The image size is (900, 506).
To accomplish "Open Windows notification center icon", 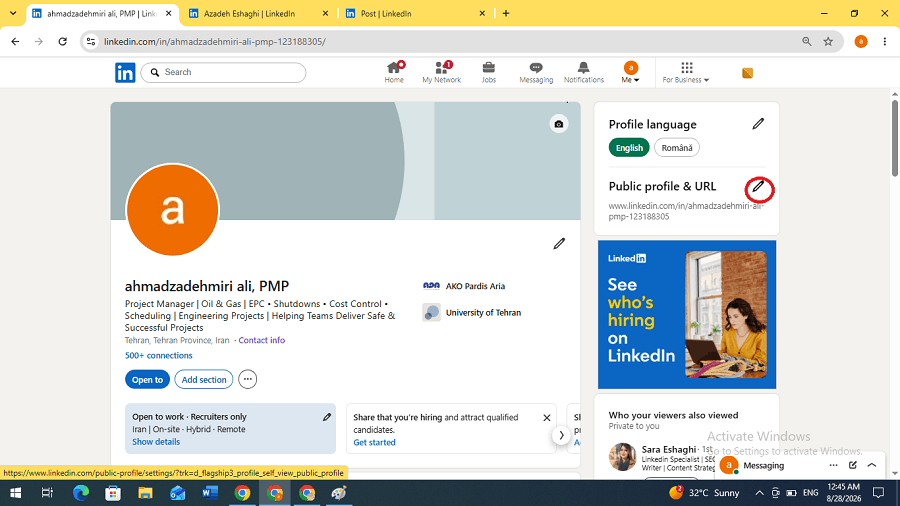I will coord(878,493).
